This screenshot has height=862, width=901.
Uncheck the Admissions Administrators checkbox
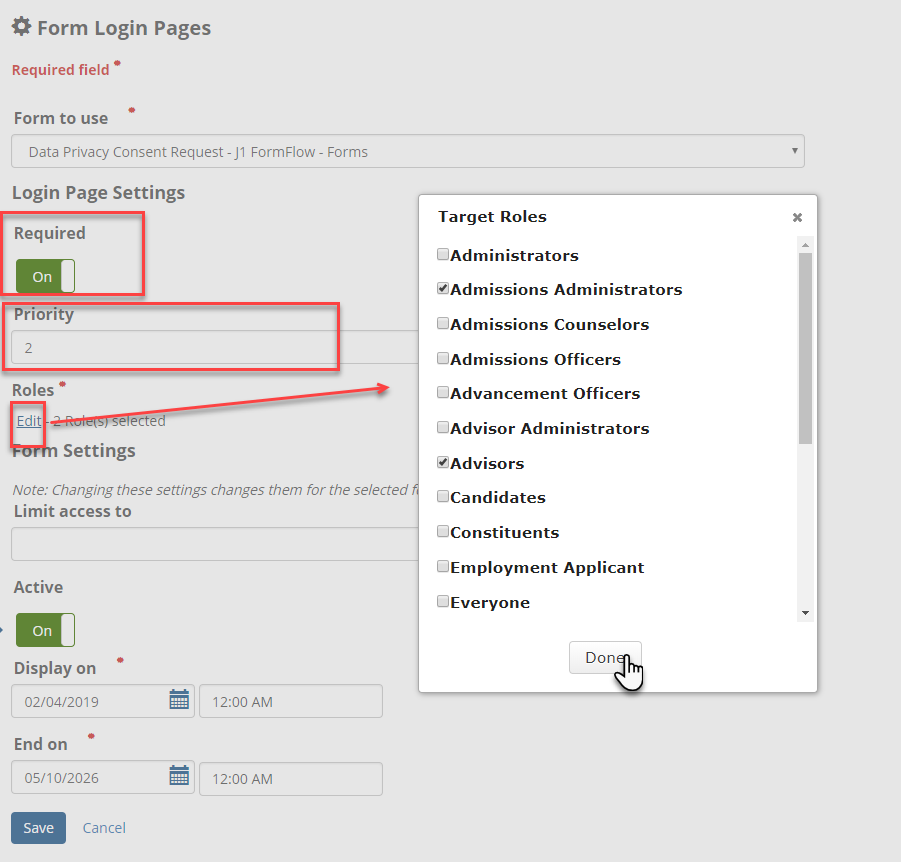(x=443, y=288)
